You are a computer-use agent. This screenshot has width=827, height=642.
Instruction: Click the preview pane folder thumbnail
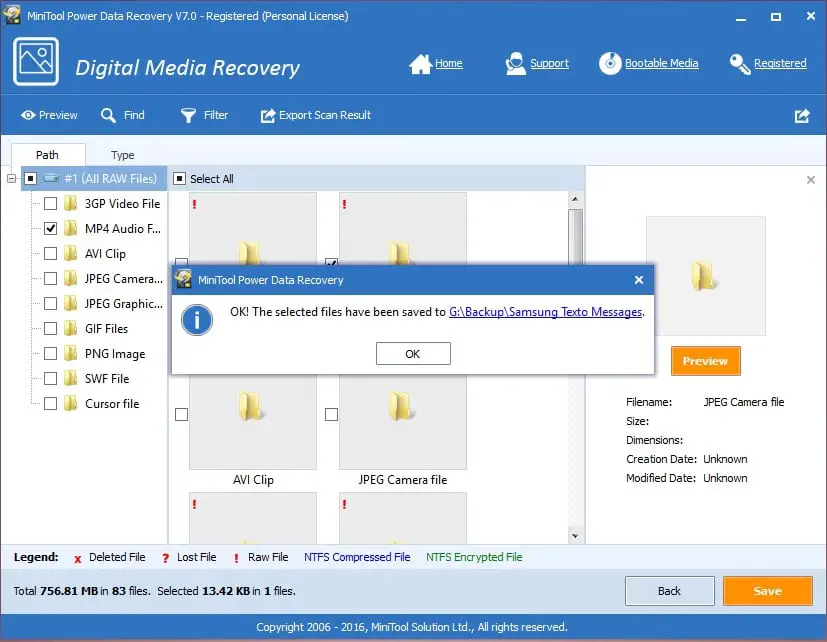[x=706, y=276]
